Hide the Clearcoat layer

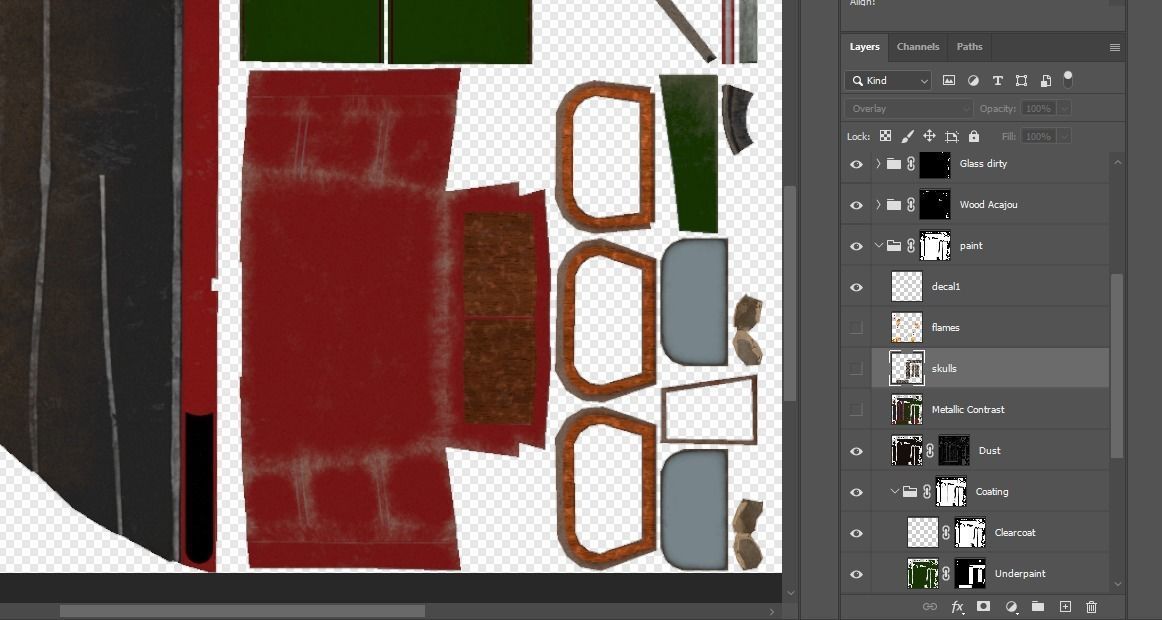(857, 533)
